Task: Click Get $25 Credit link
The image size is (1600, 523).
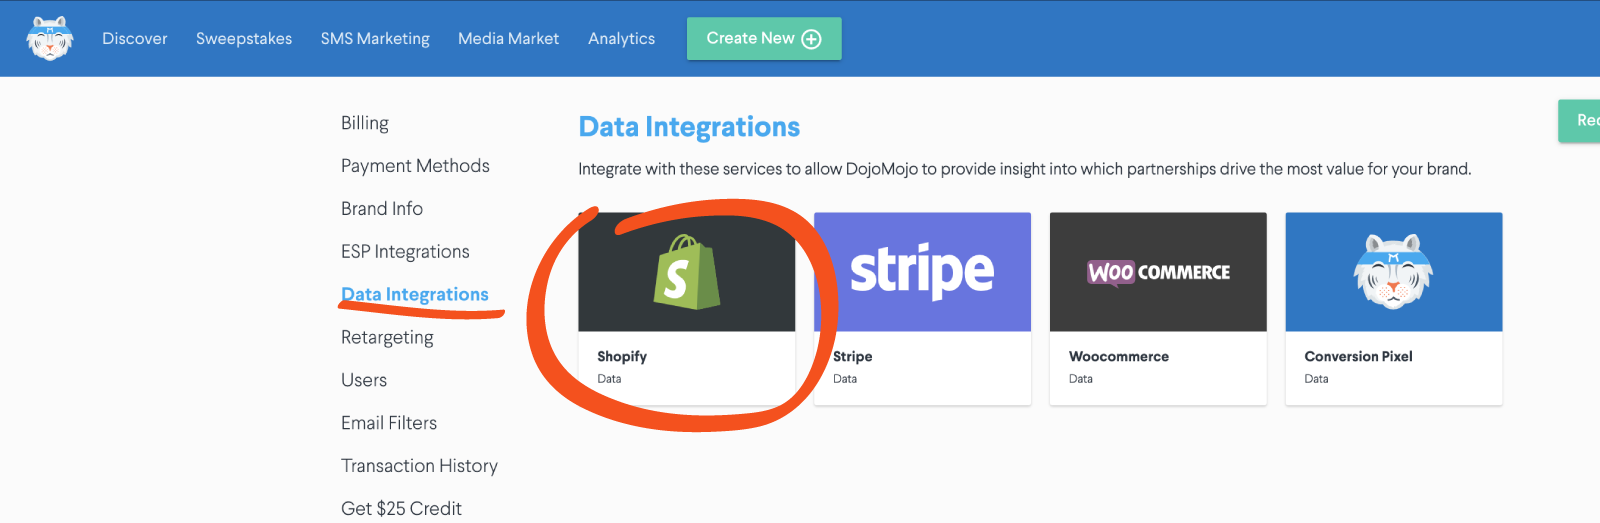Action: (x=401, y=509)
